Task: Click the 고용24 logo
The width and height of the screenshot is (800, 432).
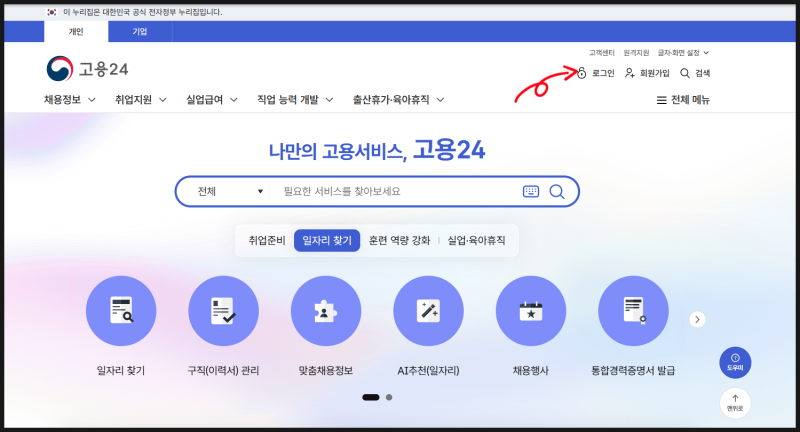Action: pos(87,68)
